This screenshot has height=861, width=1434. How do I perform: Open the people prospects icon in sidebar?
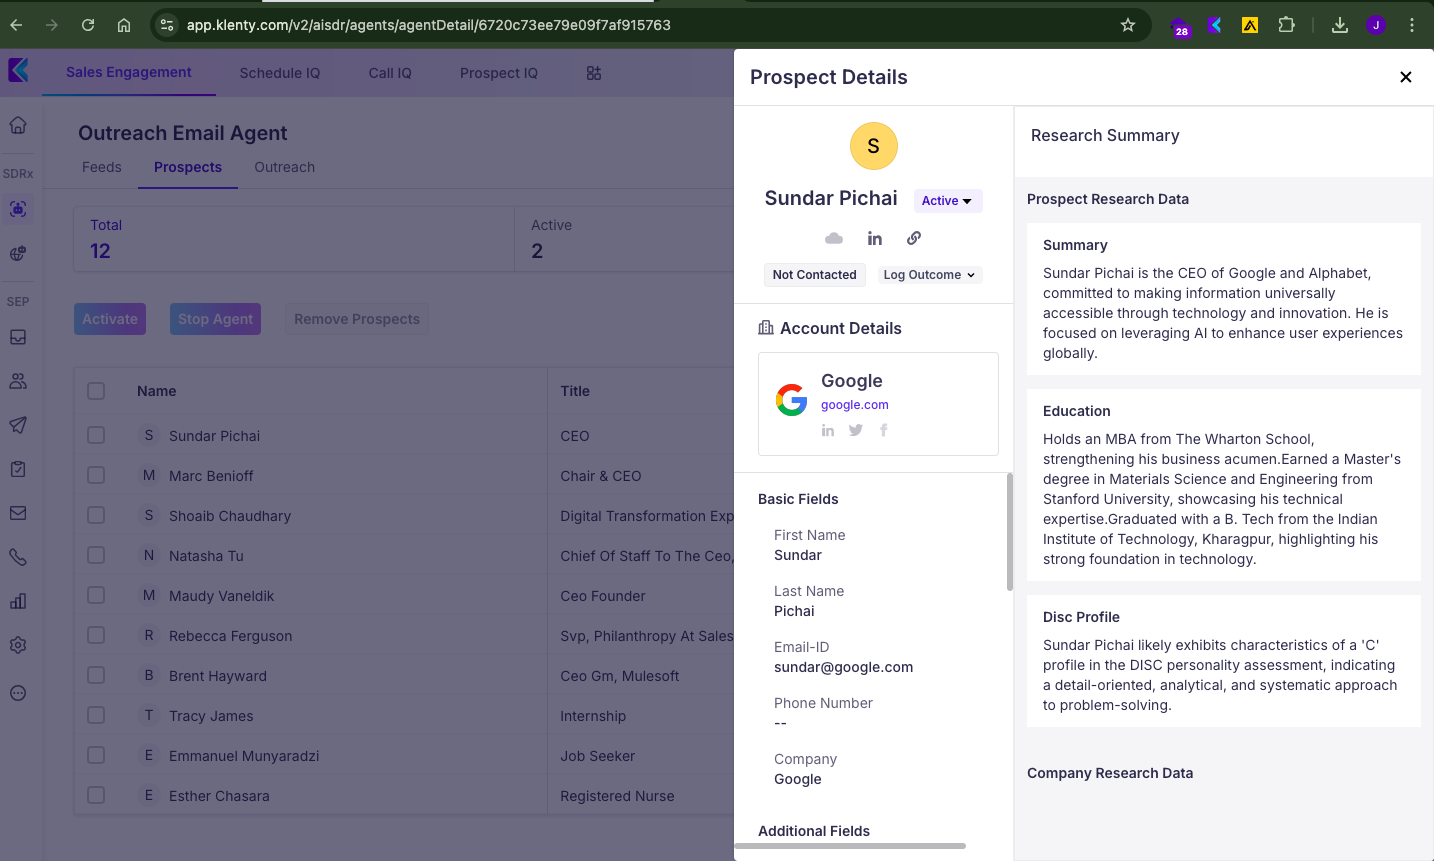[18, 381]
